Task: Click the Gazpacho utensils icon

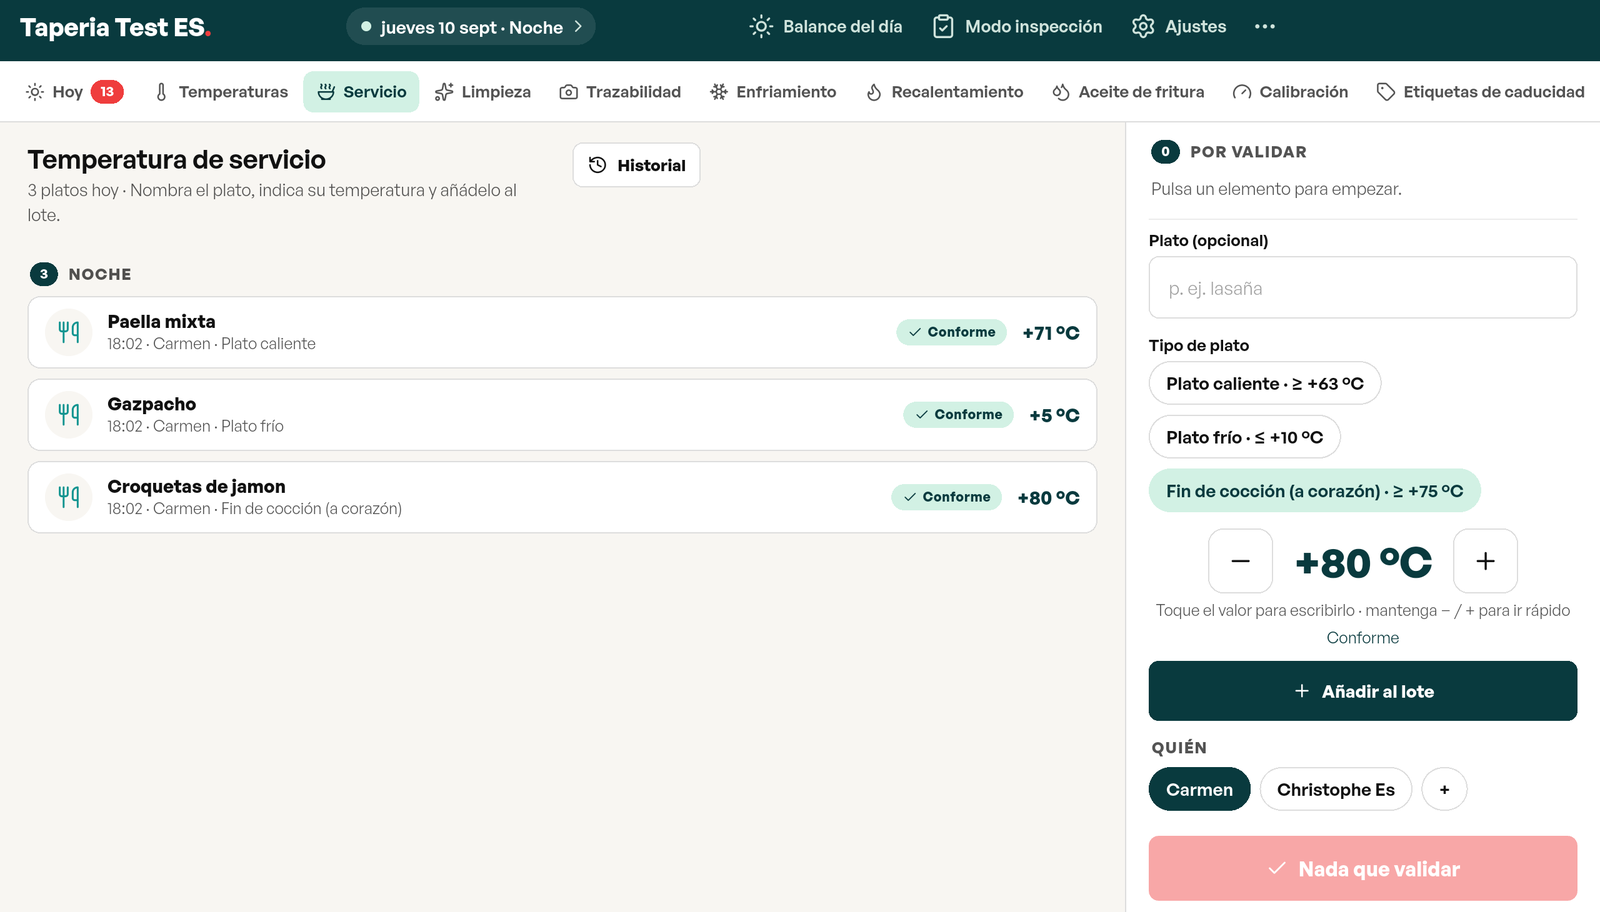Action: 69,414
